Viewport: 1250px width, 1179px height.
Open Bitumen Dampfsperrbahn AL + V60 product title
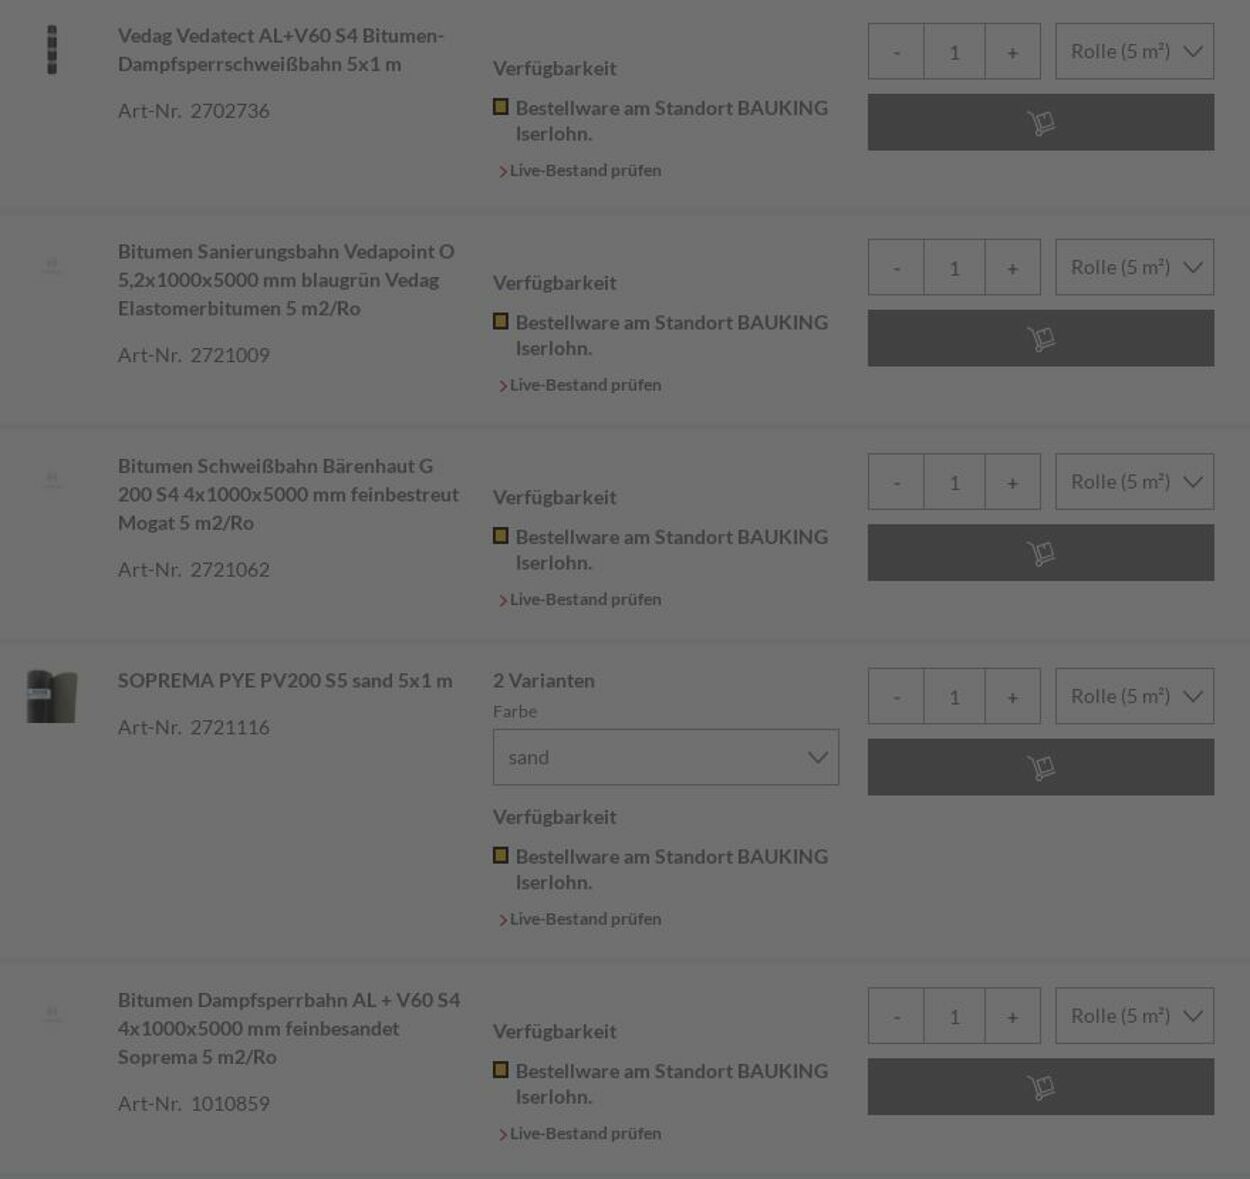click(x=289, y=1028)
